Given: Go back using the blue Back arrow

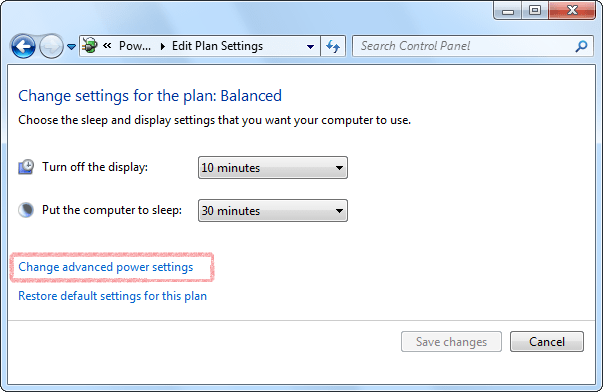Looking at the screenshot, I should point(23,46).
